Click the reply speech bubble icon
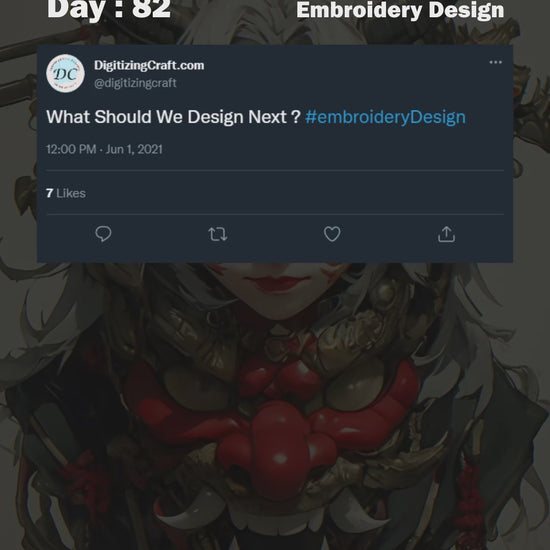This screenshot has height=550, width=550. (103, 234)
